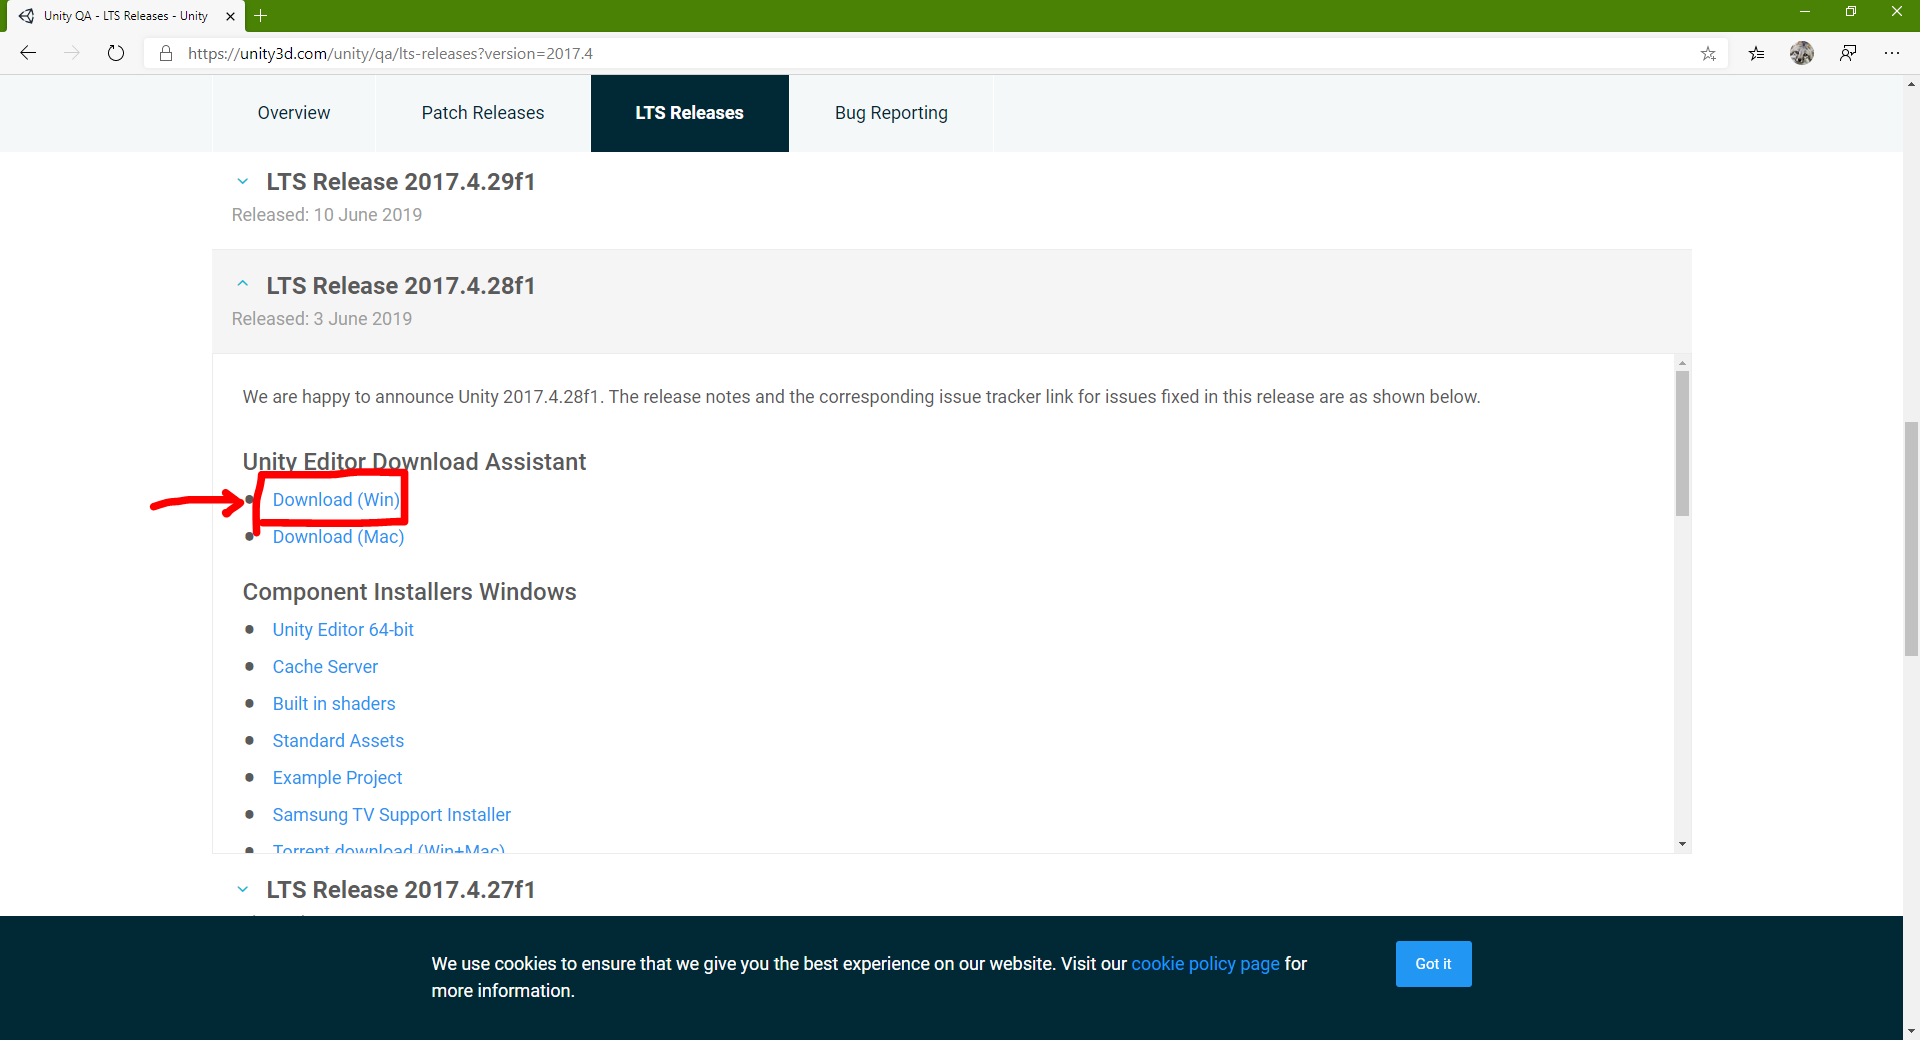This screenshot has height=1040, width=1920.
Task: Click the Built in shaders link
Action: [x=334, y=703]
